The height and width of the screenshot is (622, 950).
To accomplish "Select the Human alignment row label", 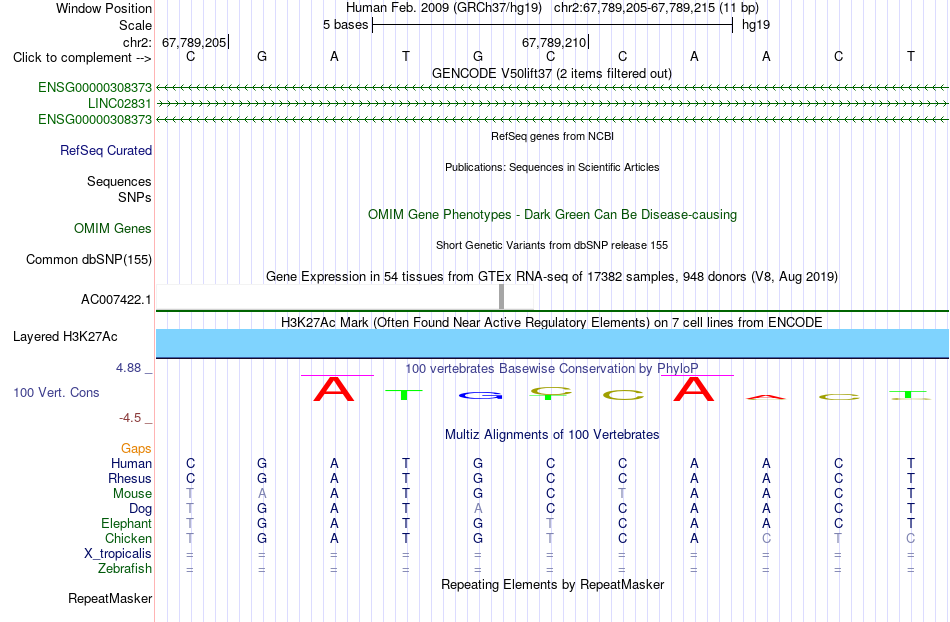I will pos(131,463).
